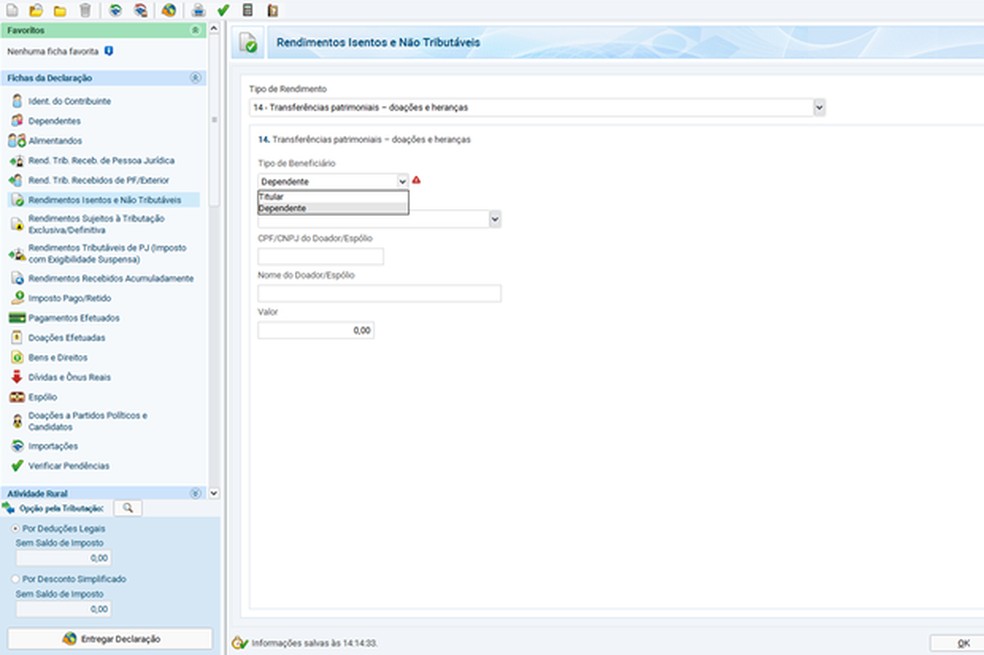Viewport: 984px width, 655px height.
Task: Choose Titular in the beneficiary dropdown list
Action: 333,196
